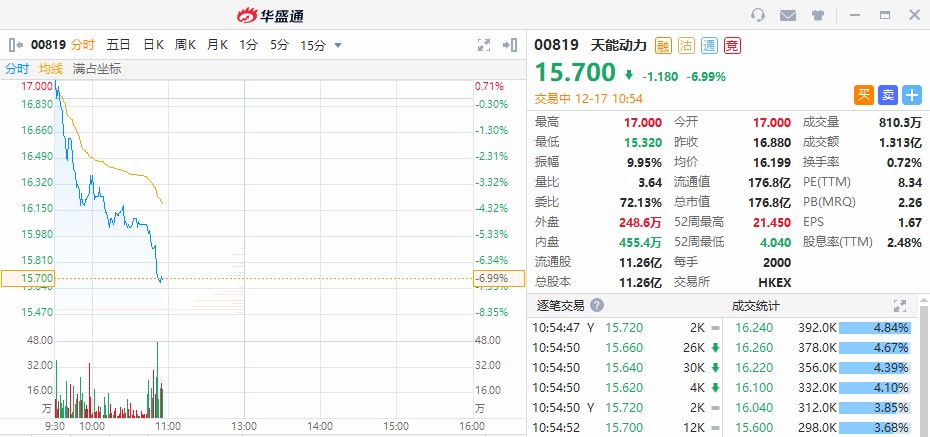930x437 pixels.
Task: Click the 逐笔交易 help question mark
Action: [x=597, y=306]
